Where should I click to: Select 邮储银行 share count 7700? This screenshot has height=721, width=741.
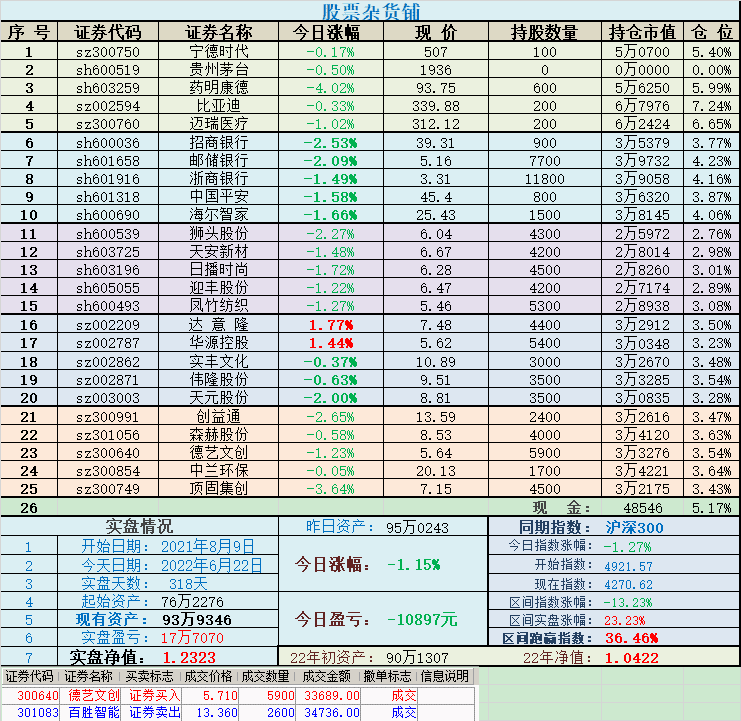pos(545,161)
